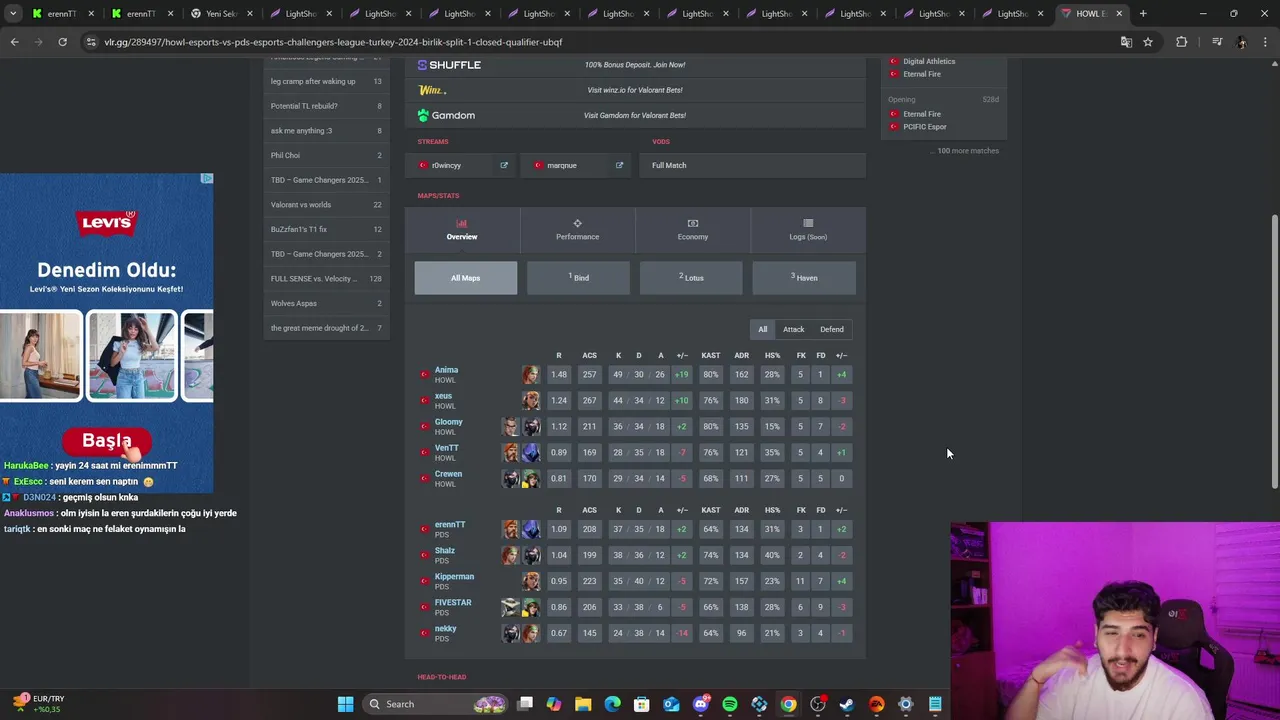This screenshot has height=720, width=1280.
Task: Filter stats by Attack side
Action: [x=793, y=329]
